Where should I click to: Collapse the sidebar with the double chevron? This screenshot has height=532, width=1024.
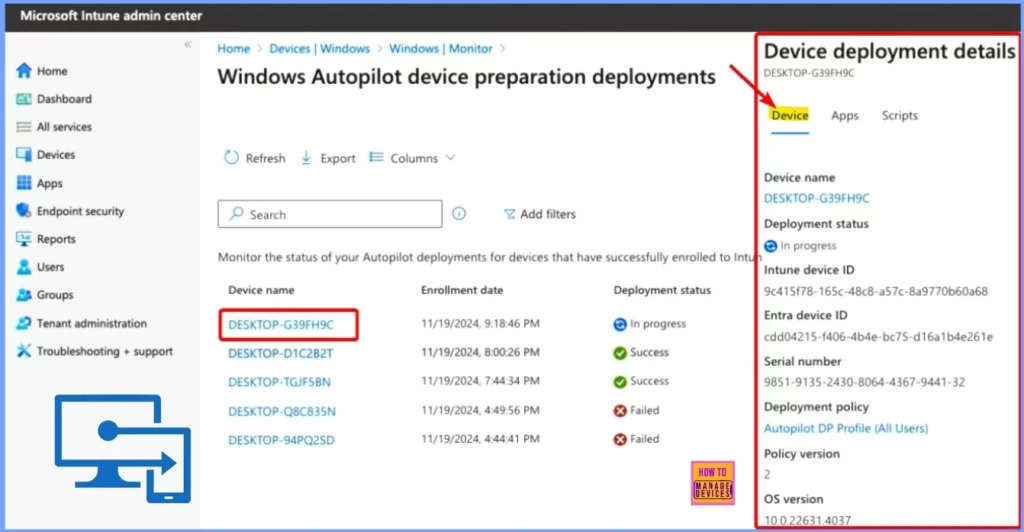point(187,44)
